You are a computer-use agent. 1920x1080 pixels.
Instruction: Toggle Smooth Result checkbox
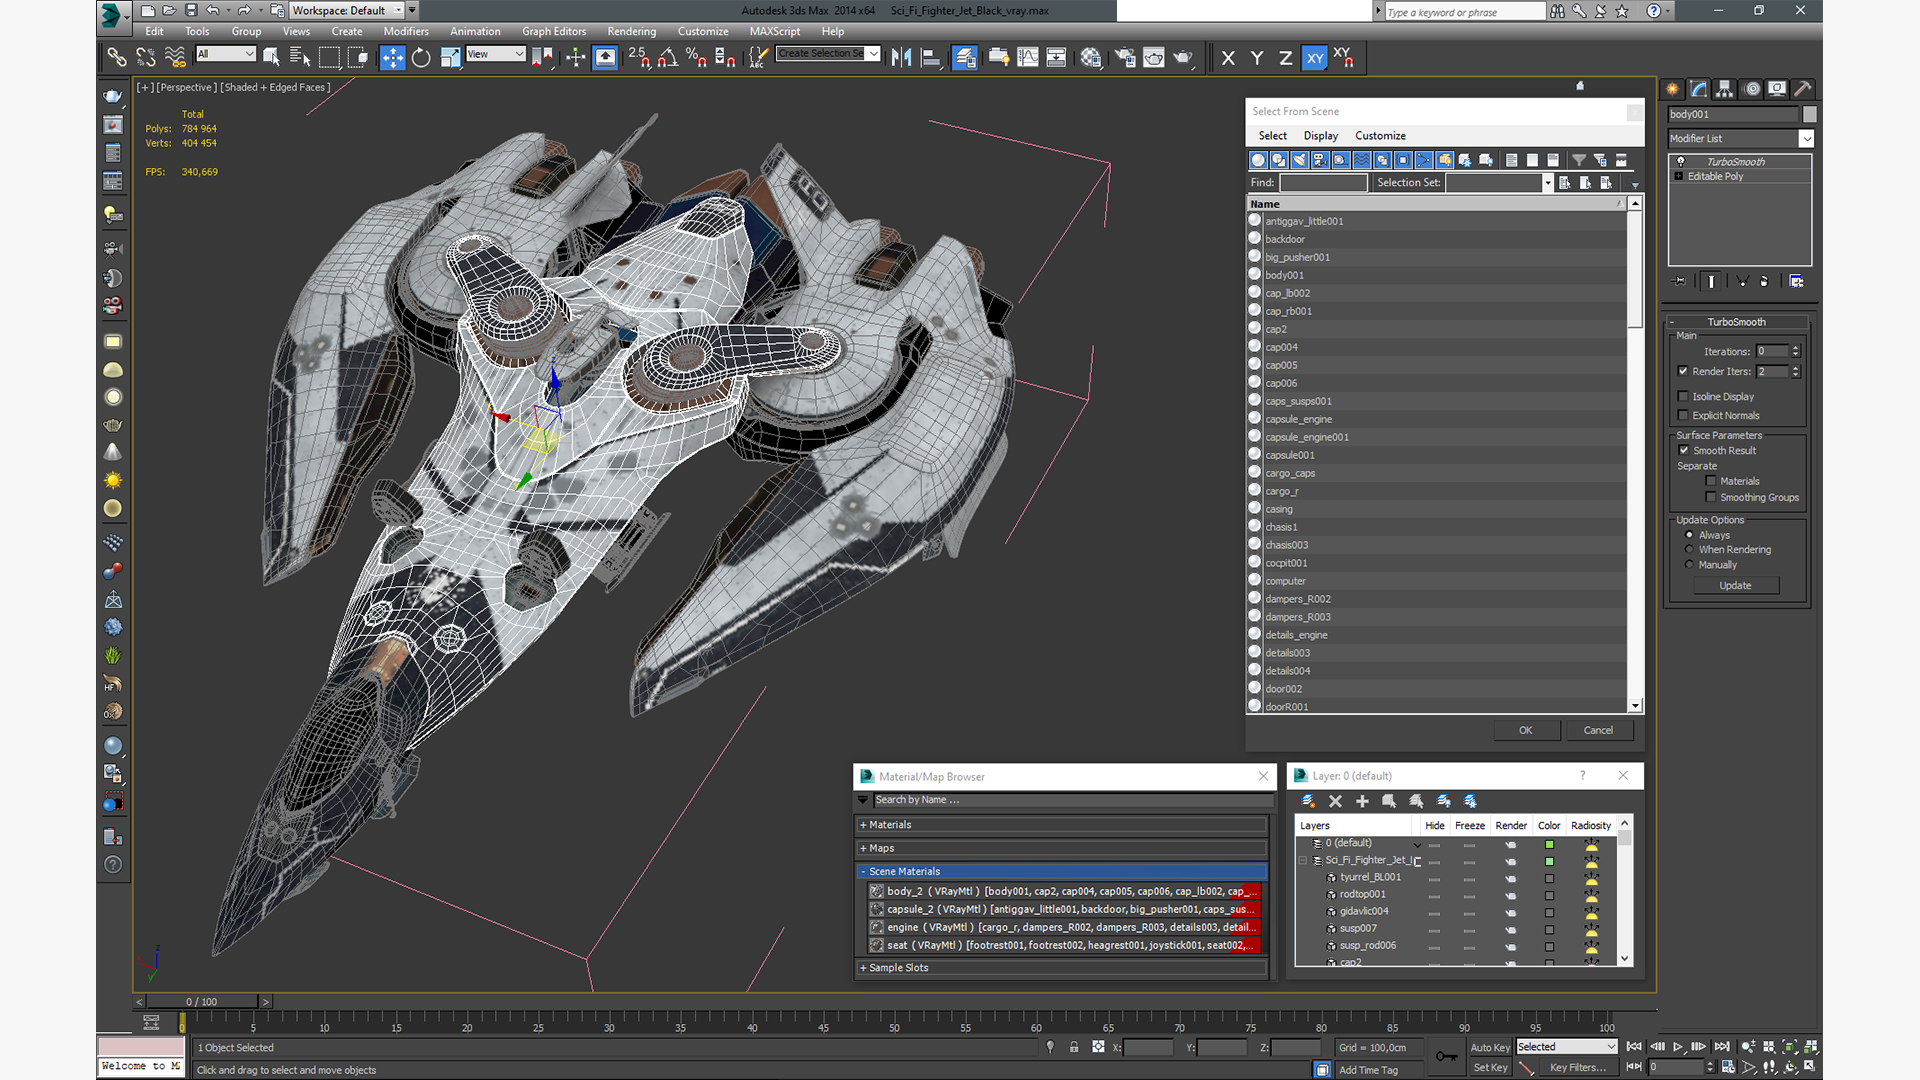coord(1684,451)
